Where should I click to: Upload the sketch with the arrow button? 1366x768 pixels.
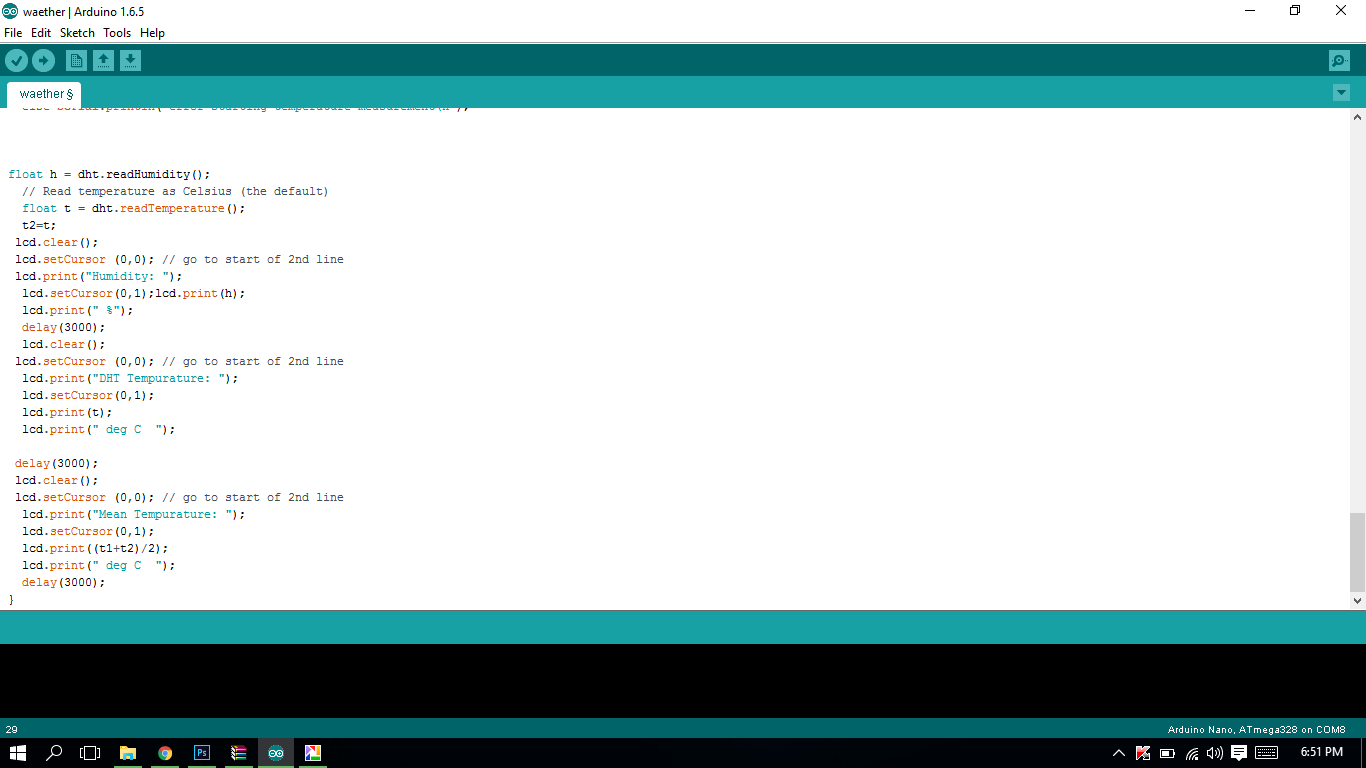[x=43, y=61]
